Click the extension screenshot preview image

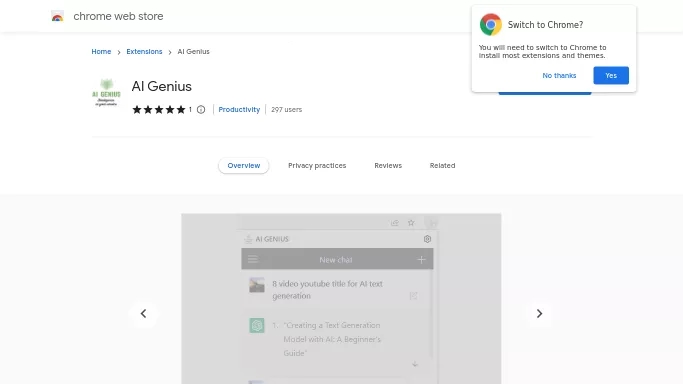pyautogui.click(x=341, y=299)
